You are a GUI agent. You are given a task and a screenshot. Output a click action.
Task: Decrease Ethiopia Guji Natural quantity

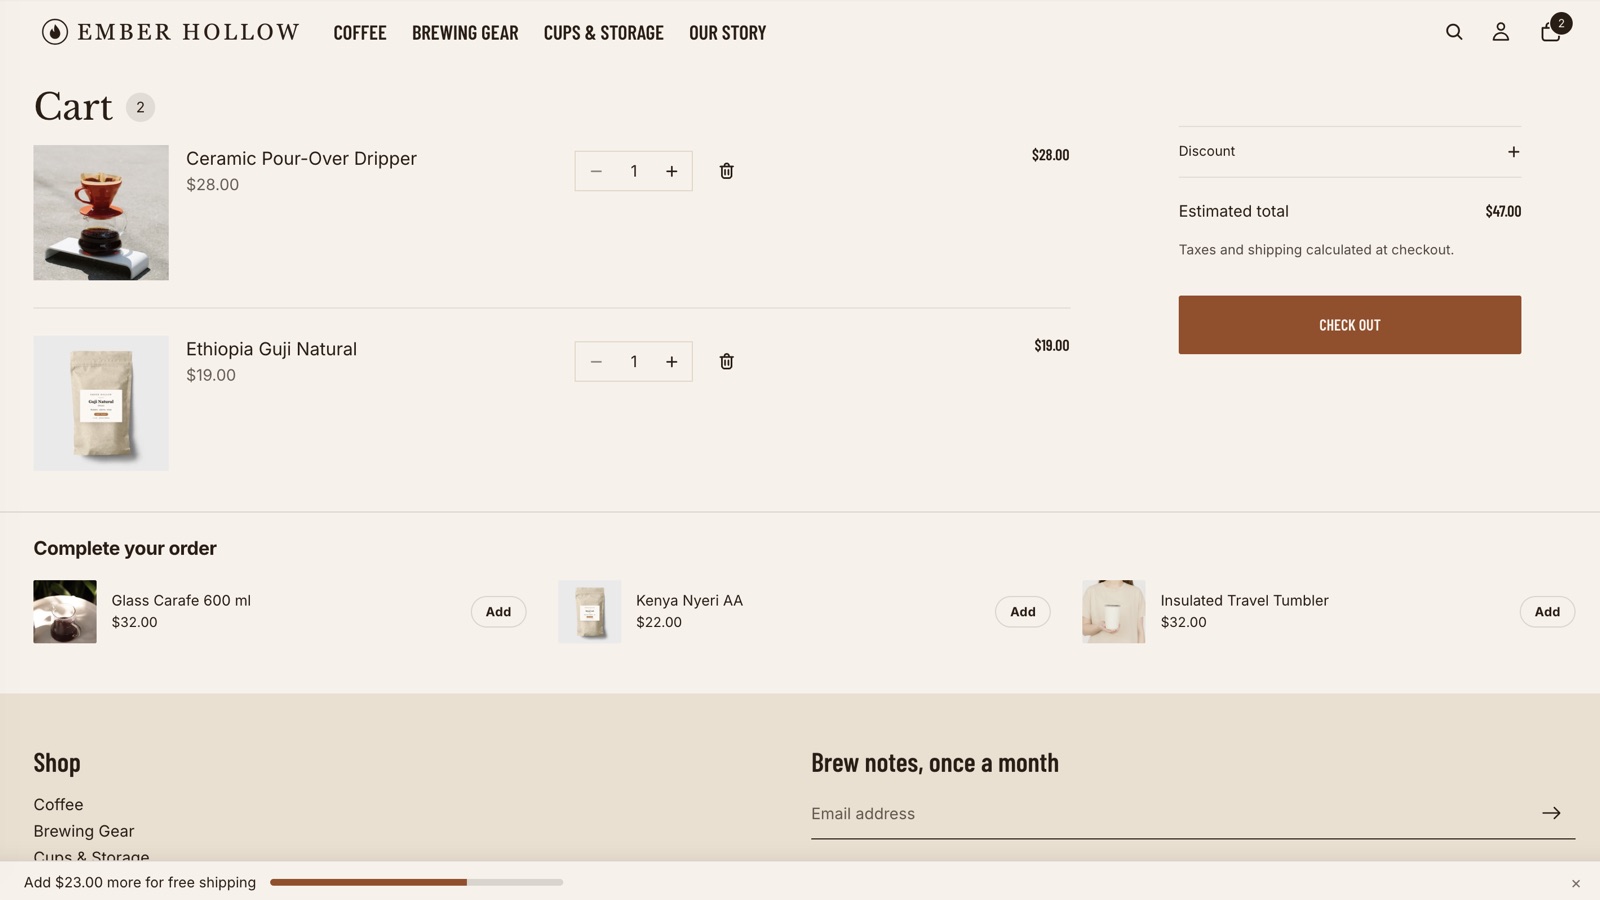pos(596,362)
